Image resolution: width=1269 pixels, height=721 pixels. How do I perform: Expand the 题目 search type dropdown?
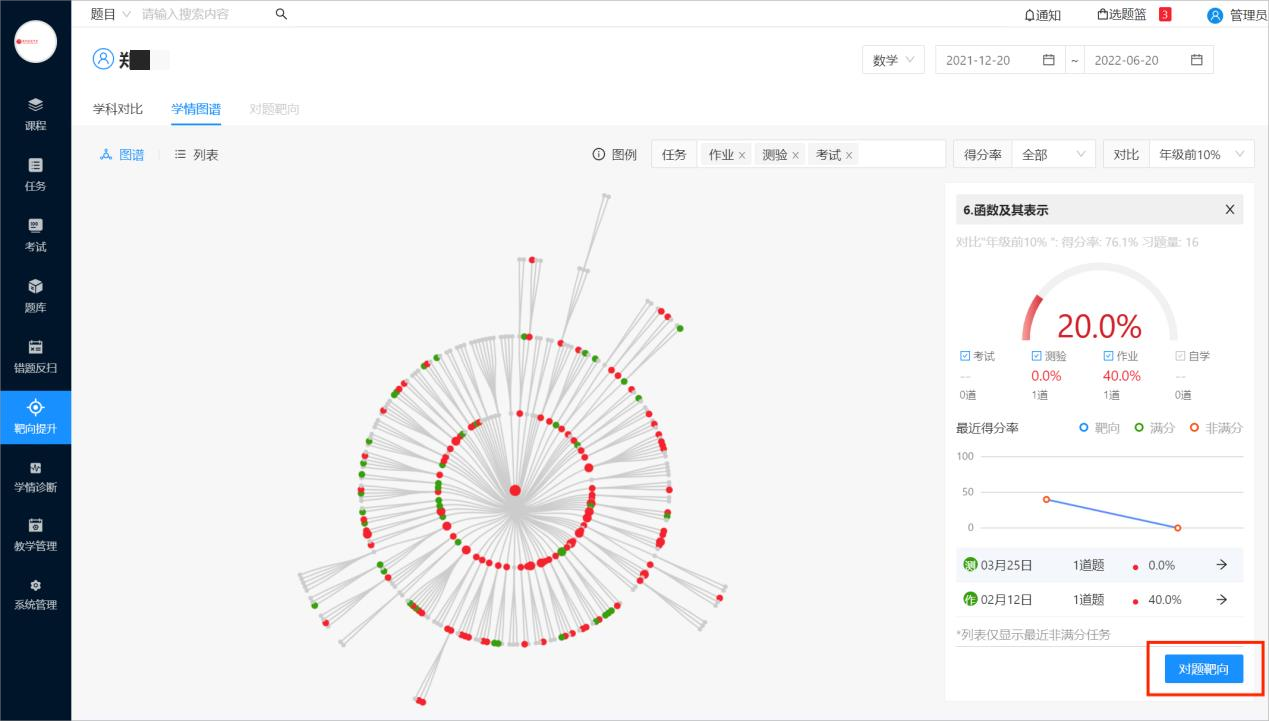tap(110, 14)
